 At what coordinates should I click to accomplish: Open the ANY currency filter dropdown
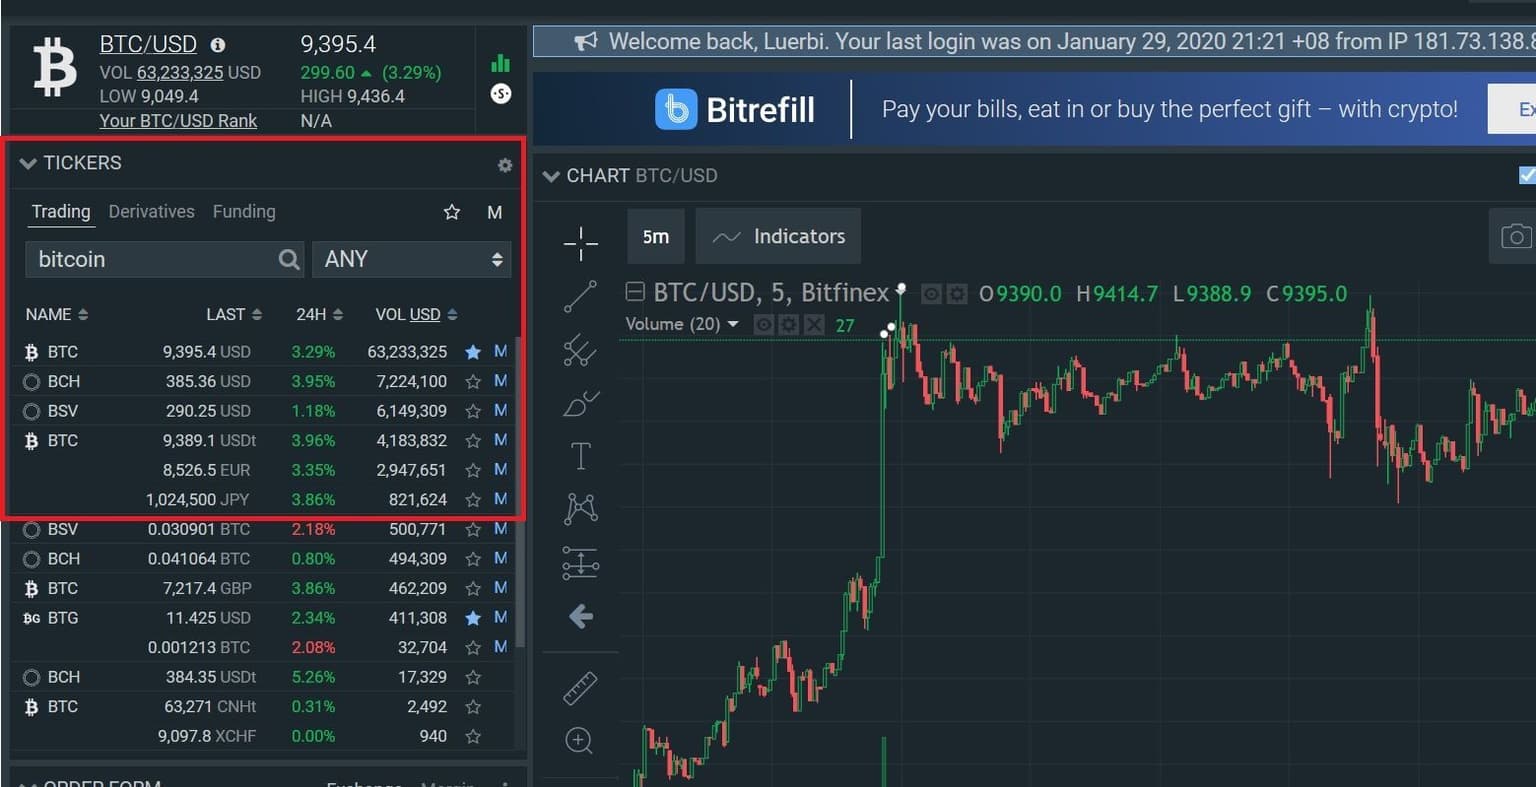point(411,259)
